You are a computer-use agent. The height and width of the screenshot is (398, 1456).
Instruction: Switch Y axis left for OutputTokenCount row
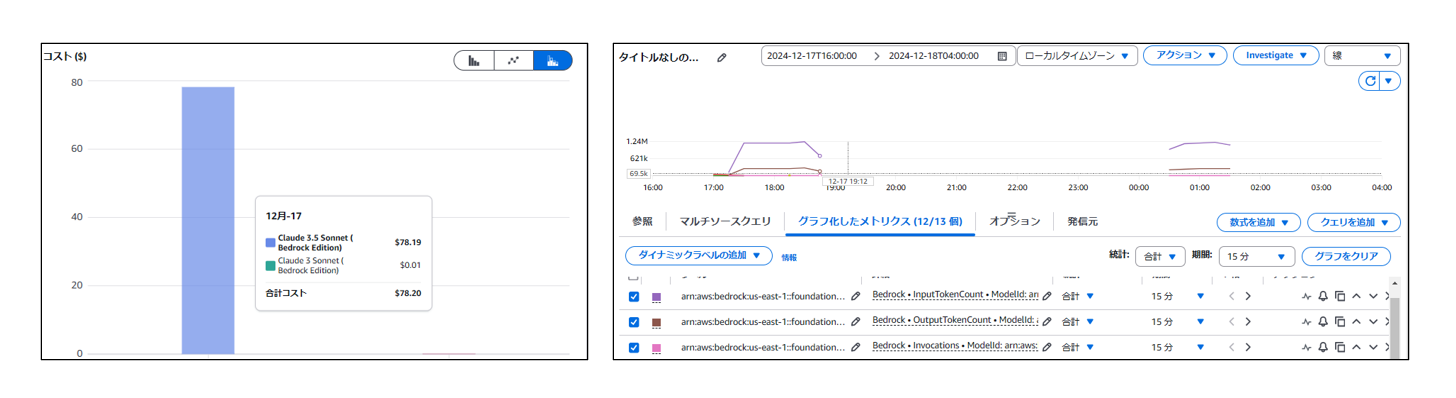pyautogui.click(x=1232, y=322)
